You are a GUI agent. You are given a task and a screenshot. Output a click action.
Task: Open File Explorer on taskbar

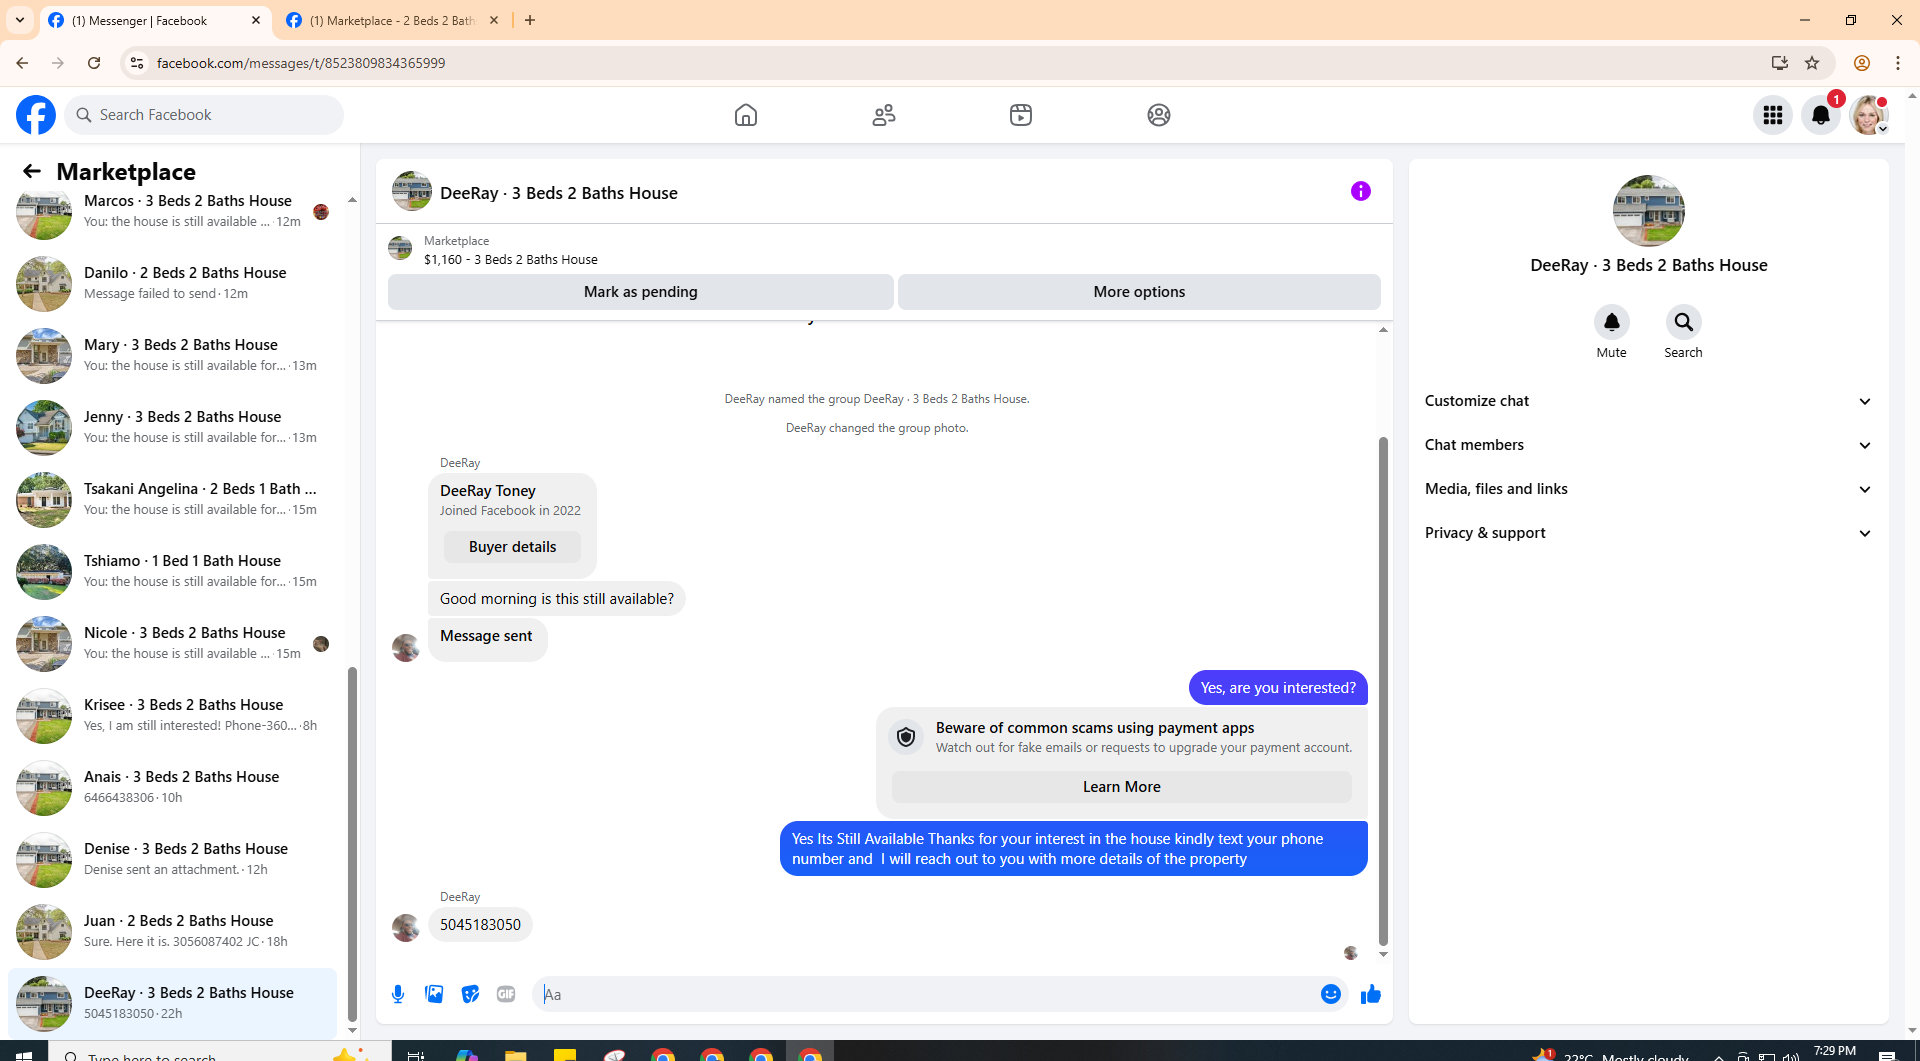coord(515,1054)
